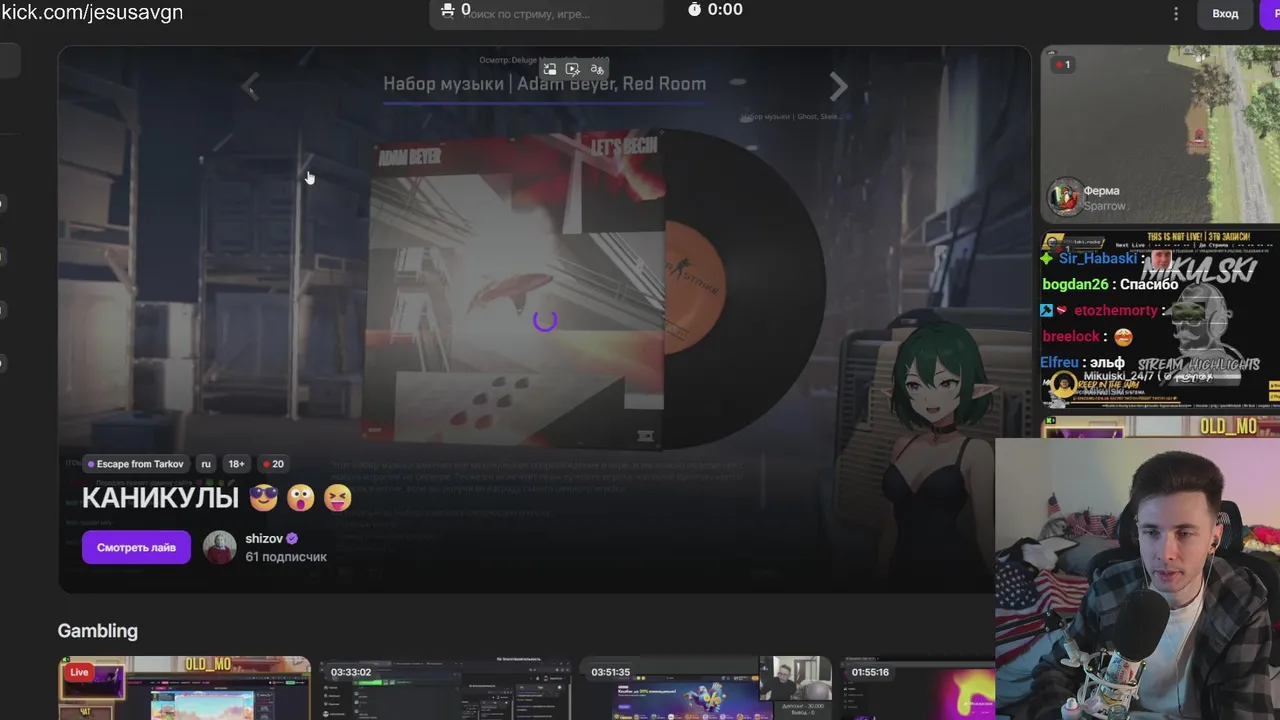Open the 03:51:35 video thumbnail
The image size is (1280, 720).
click(x=706, y=688)
